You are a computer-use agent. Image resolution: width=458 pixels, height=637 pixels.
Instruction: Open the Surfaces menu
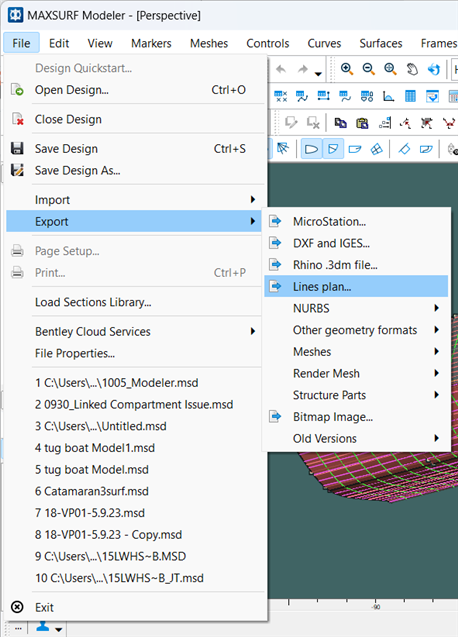381,43
